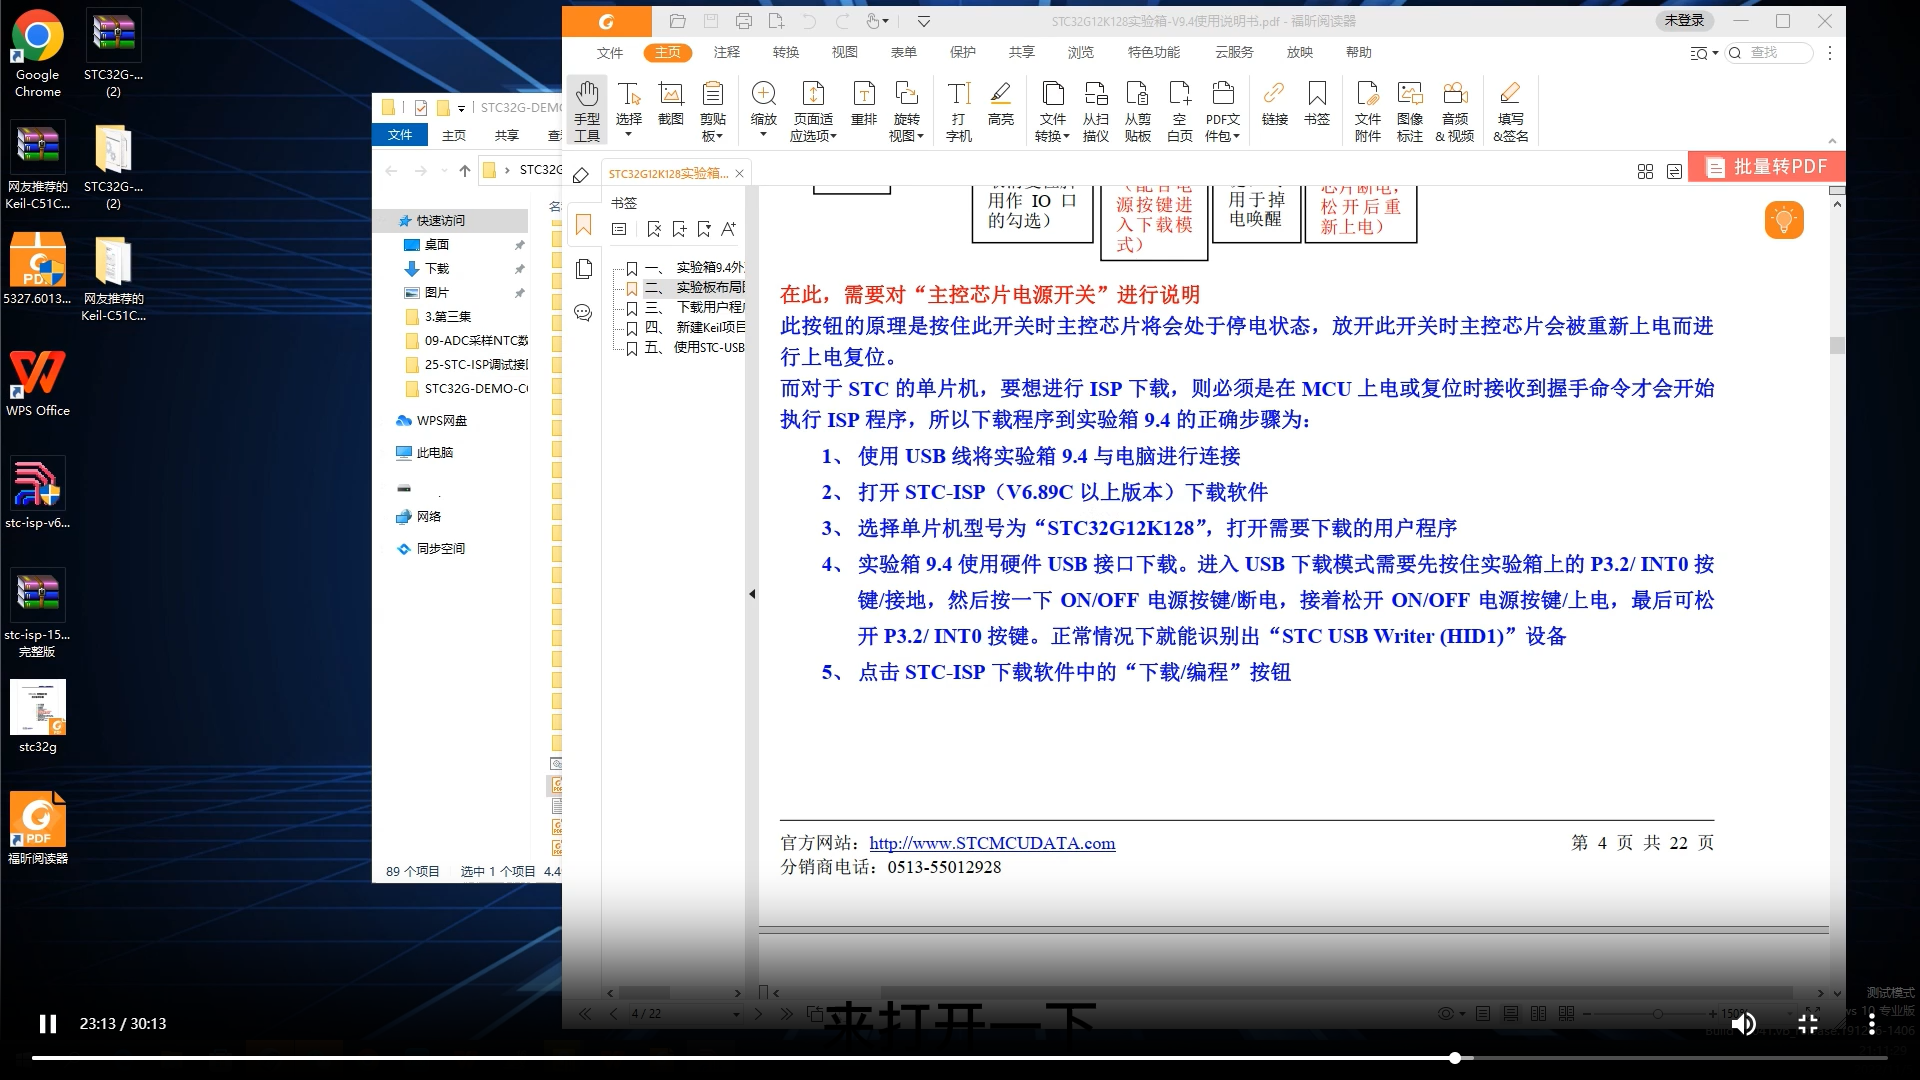
Task: Open the Comments panel in the side bar
Action: (584, 313)
